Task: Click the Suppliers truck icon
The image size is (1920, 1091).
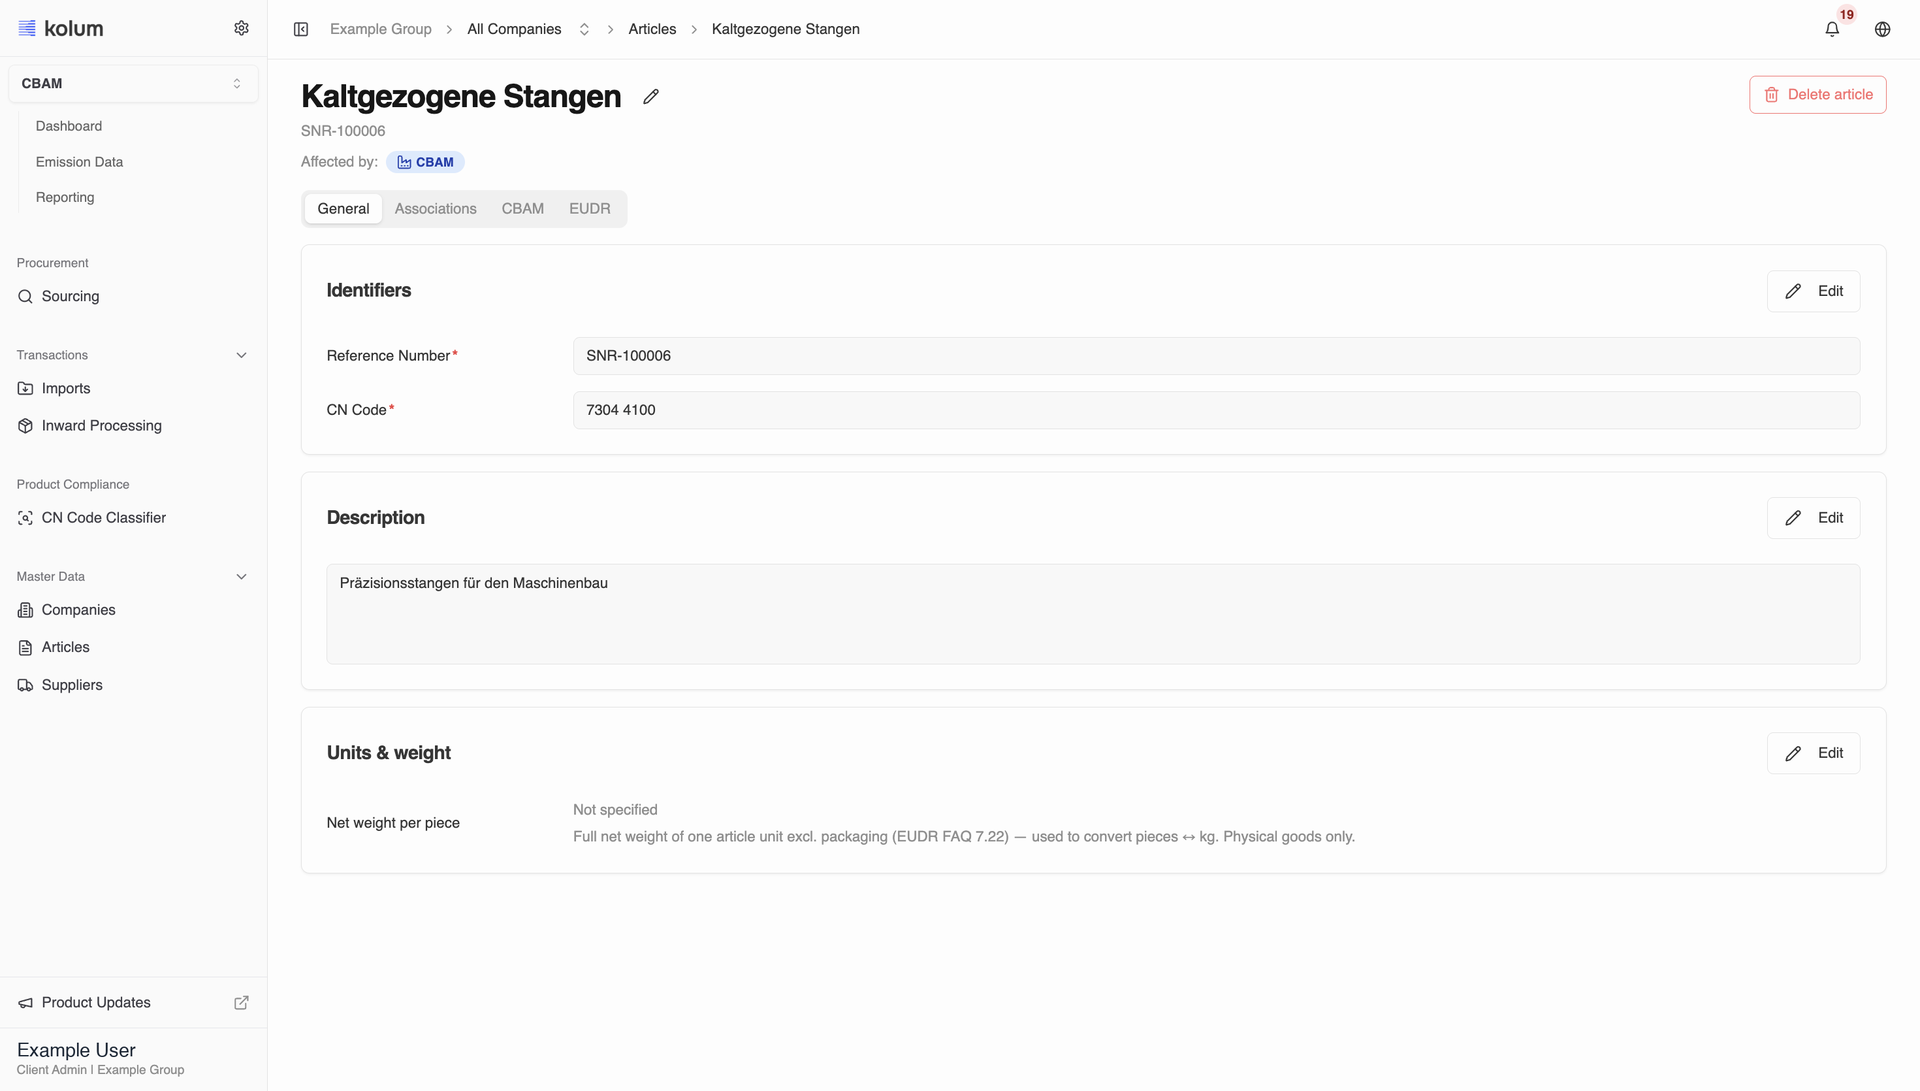Action: click(25, 685)
